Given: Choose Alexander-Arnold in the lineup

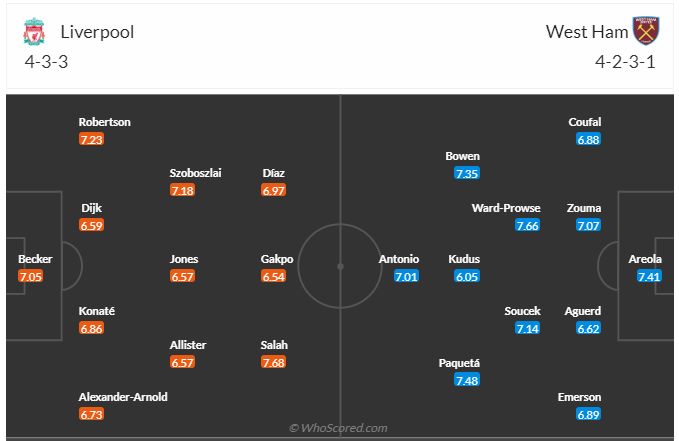Looking at the screenshot, I should click(x=123, y=397).
